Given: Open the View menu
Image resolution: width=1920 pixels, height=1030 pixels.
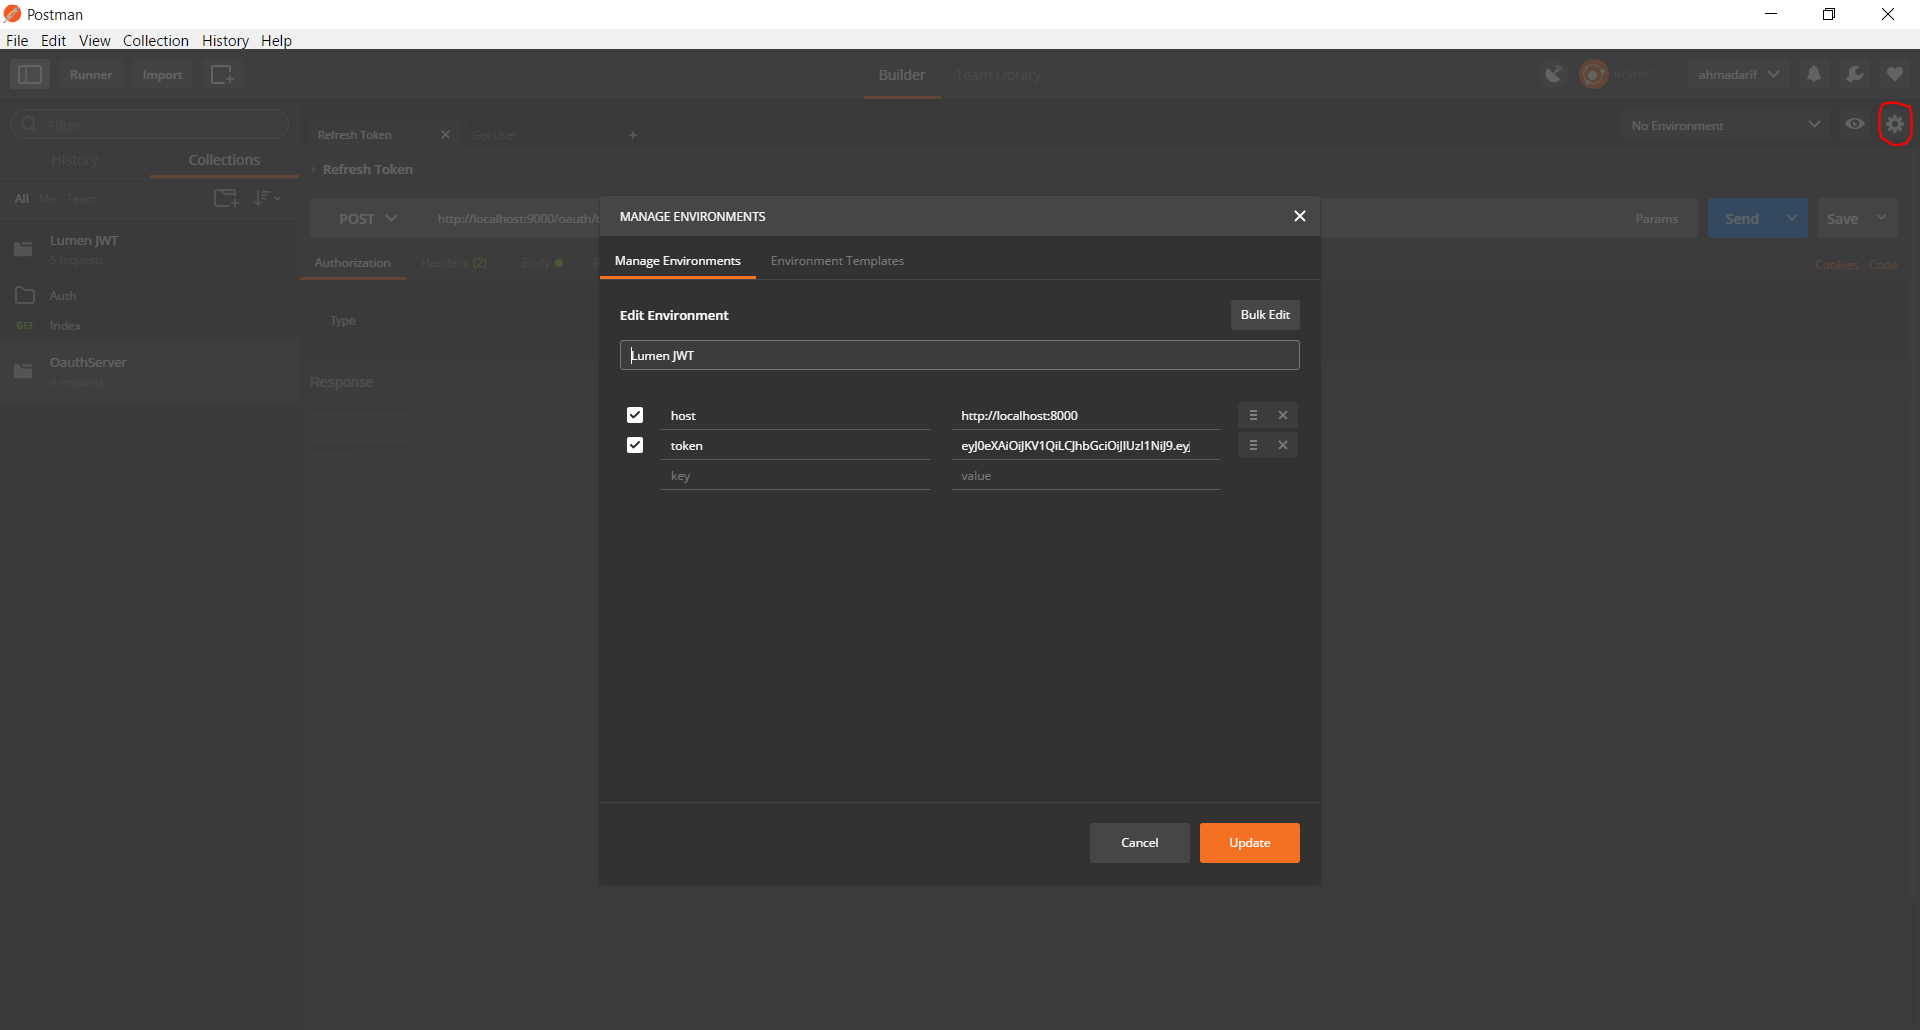Looking at the screenshot, I should pos(95,41).
